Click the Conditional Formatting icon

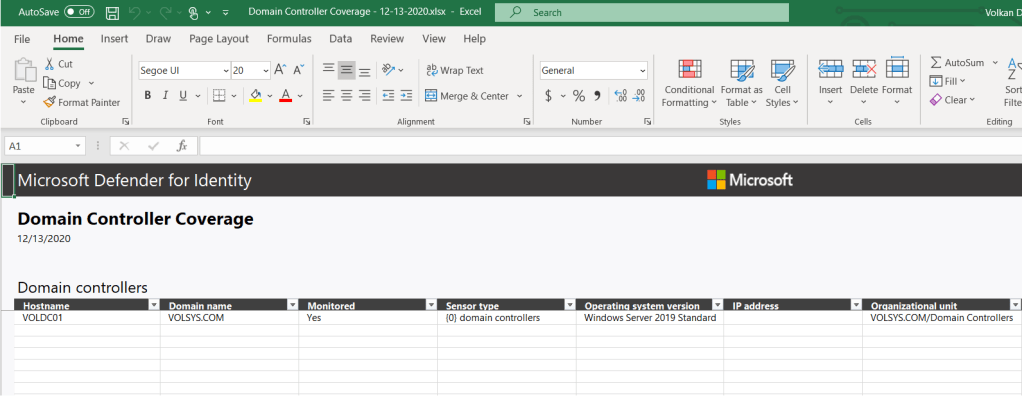[x=689, y=70]
